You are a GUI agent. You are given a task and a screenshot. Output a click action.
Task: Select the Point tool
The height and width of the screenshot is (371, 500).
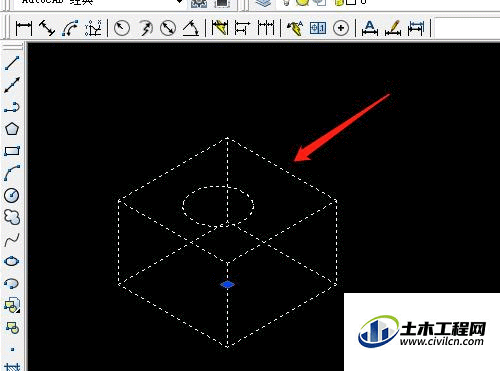[12, 349]
